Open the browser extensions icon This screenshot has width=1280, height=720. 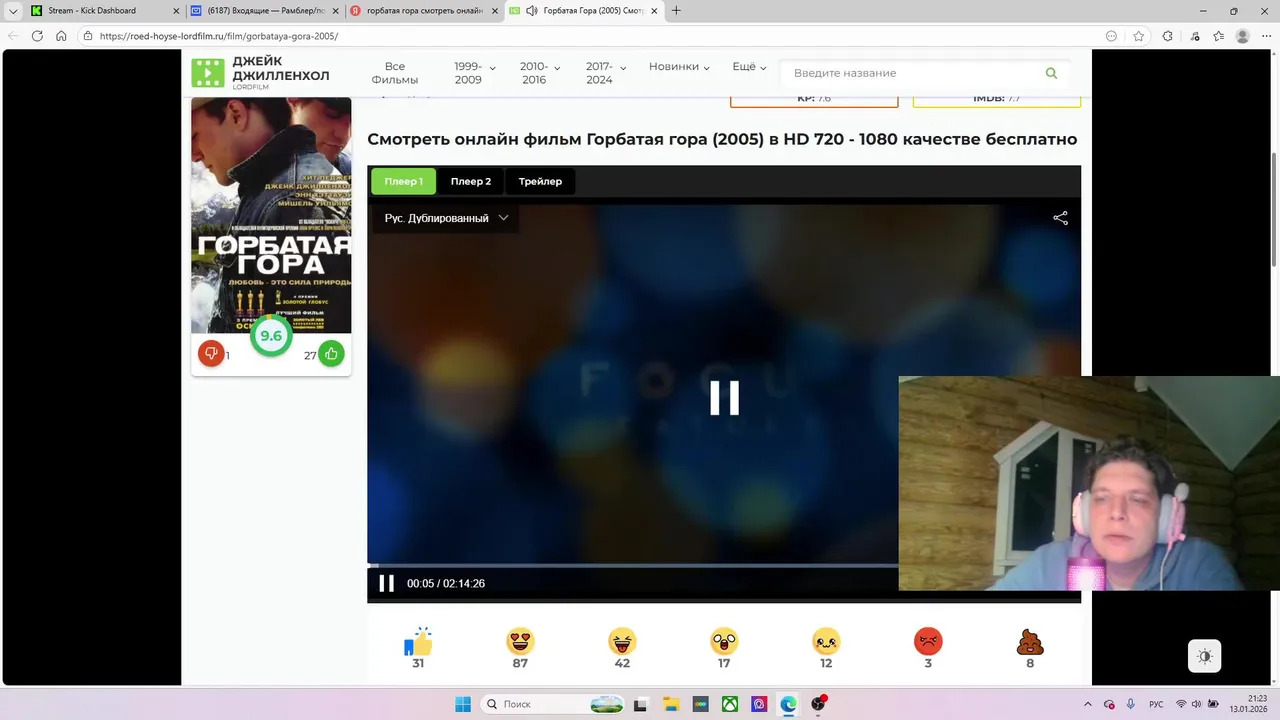point(1166,36)
